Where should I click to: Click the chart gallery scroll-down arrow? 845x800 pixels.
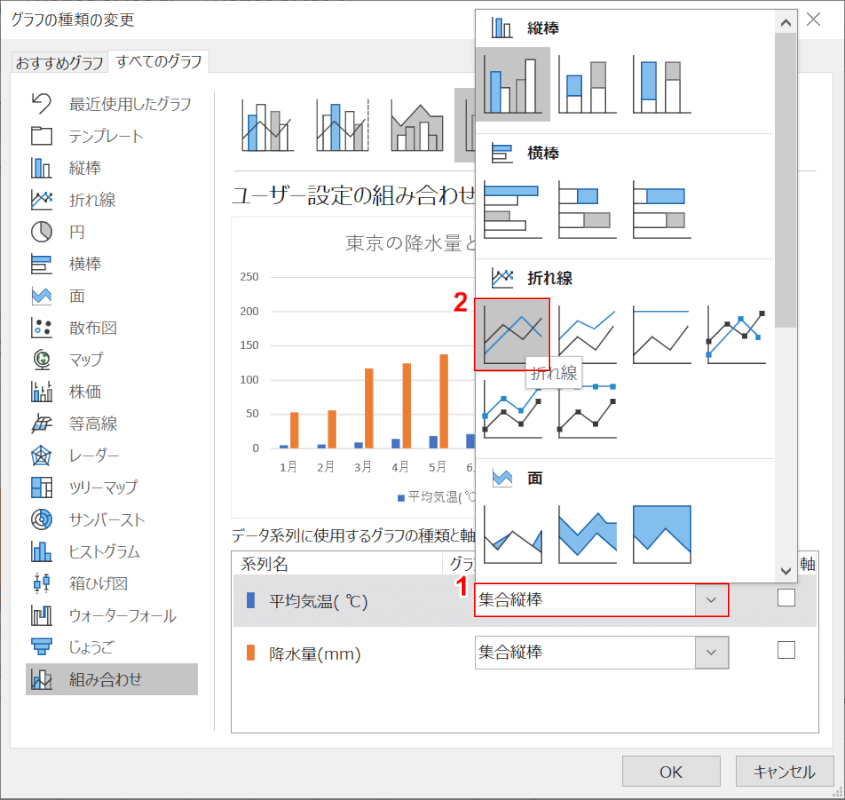pyautogui.click(x=786, y=570)
